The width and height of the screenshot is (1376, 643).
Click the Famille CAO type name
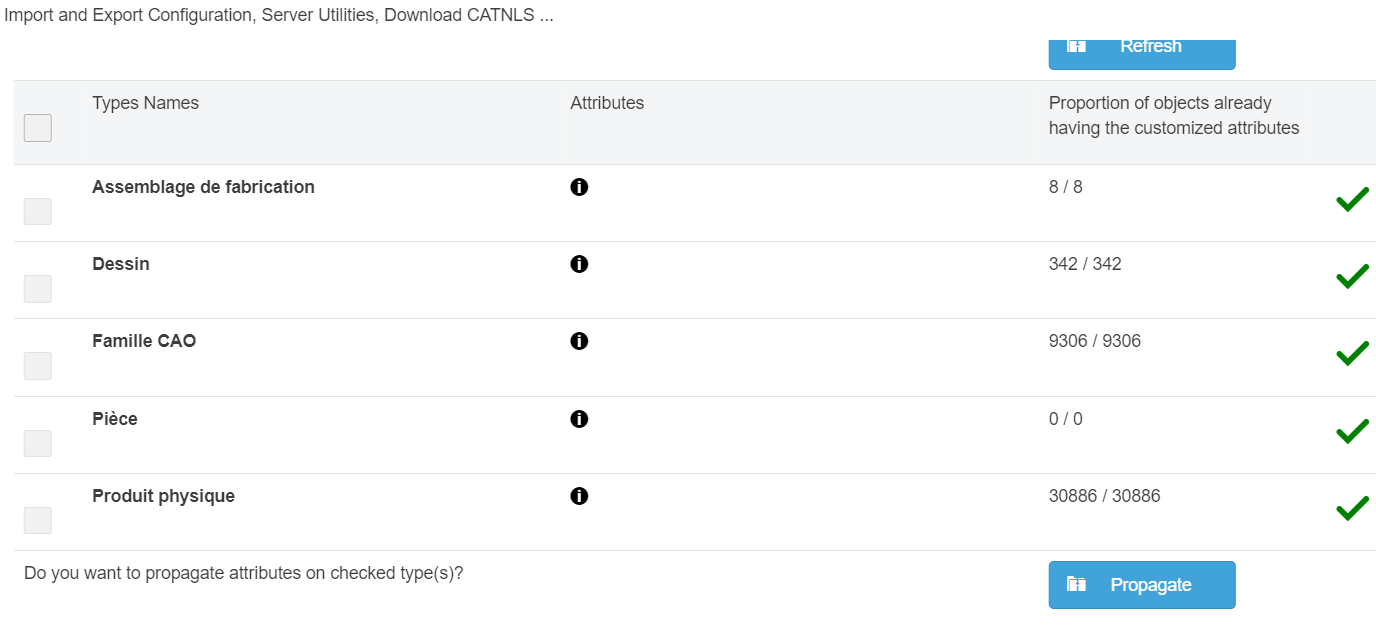coord(144,341)
